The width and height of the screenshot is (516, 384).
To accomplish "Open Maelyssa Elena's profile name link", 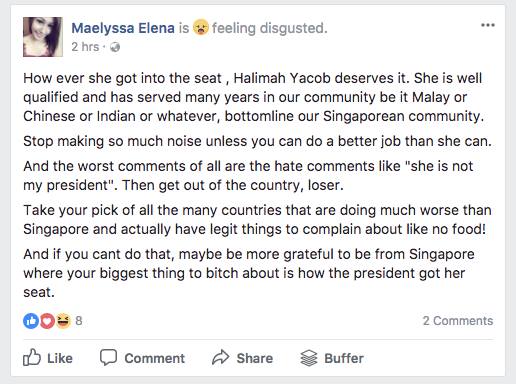I will pos(123,28).
